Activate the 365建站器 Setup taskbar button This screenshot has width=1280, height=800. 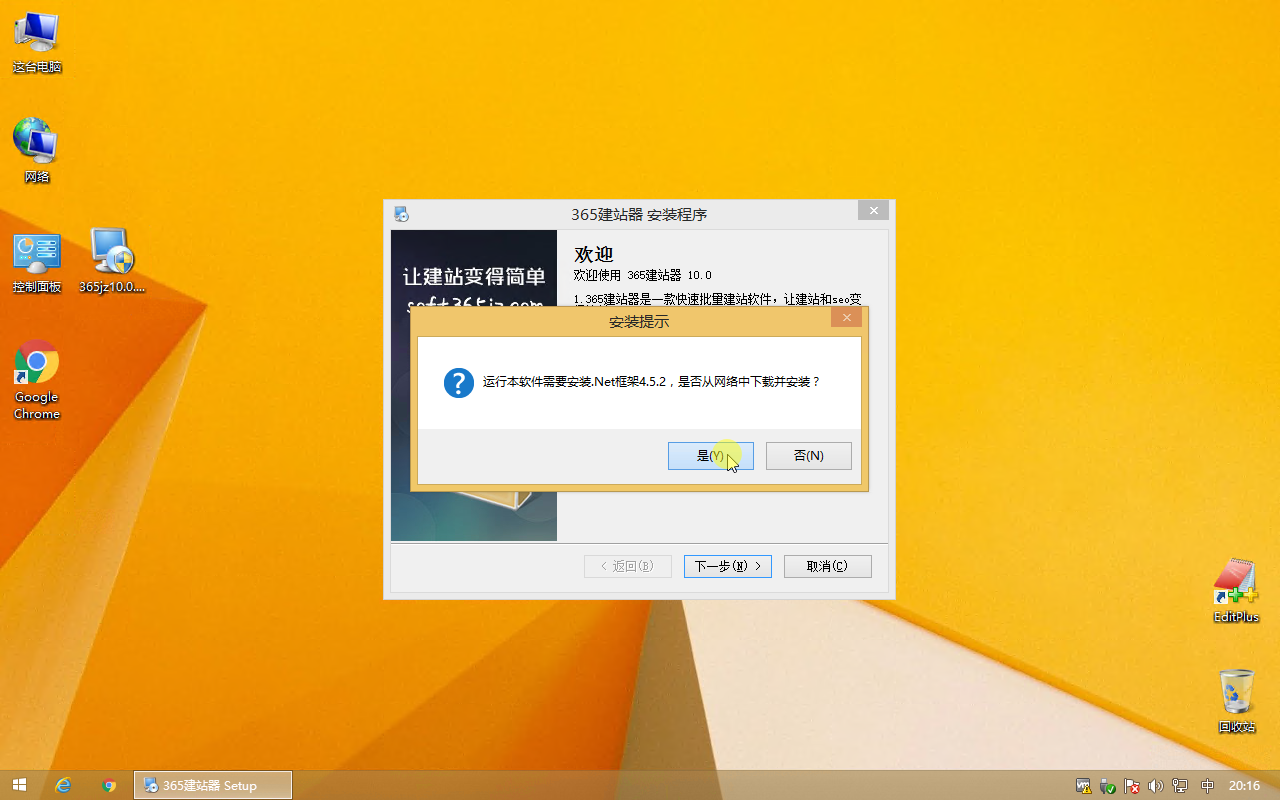click(x=213, y=785)
